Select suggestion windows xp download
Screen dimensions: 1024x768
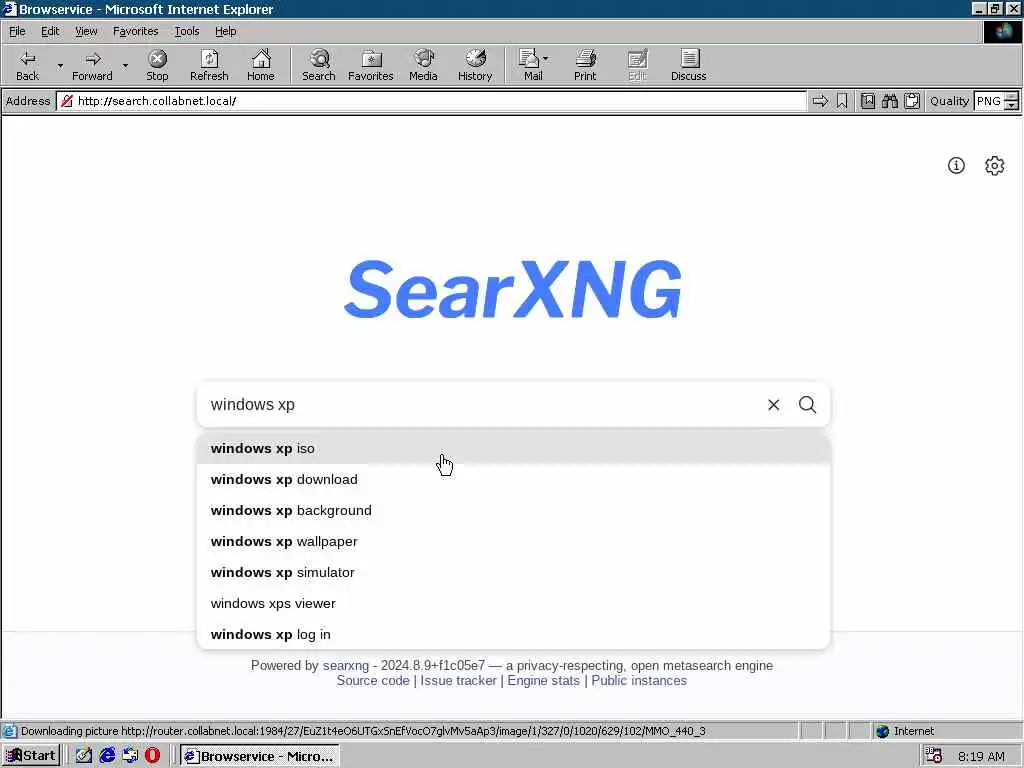(x=513, y=479)
